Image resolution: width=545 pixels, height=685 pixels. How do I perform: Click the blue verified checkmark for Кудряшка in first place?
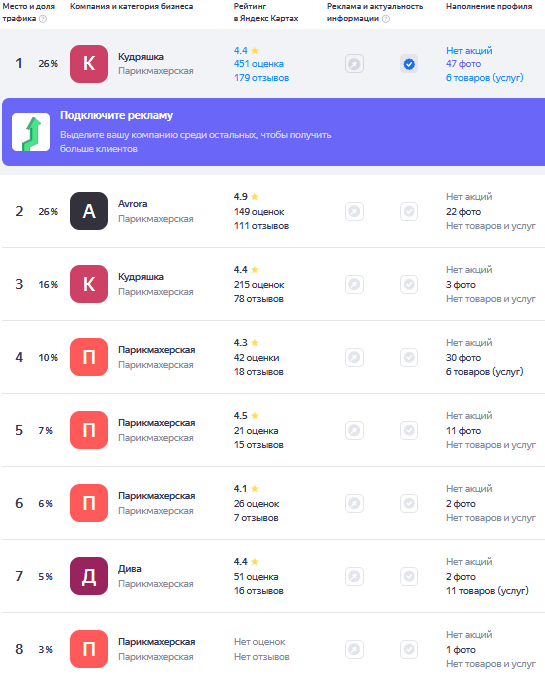(409, 64)
